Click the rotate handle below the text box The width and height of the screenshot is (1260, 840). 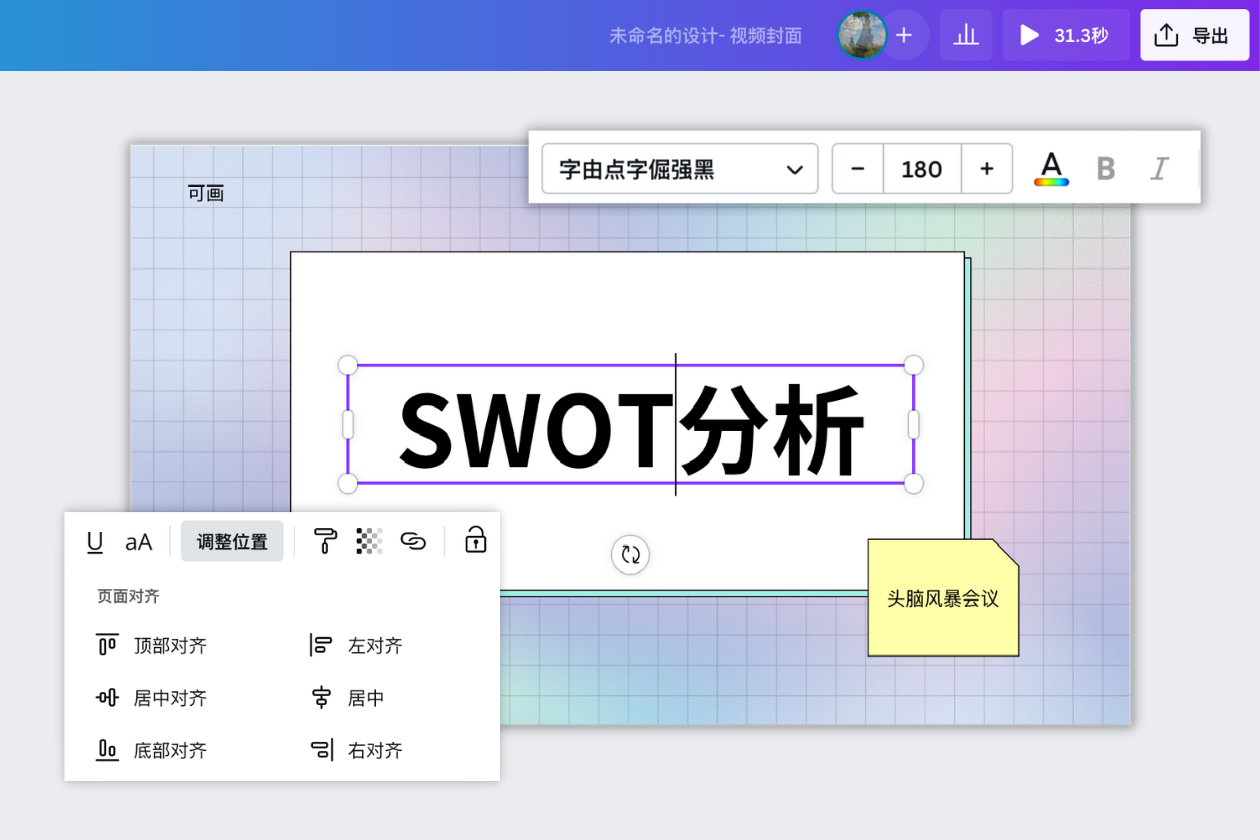click(630, 554)
